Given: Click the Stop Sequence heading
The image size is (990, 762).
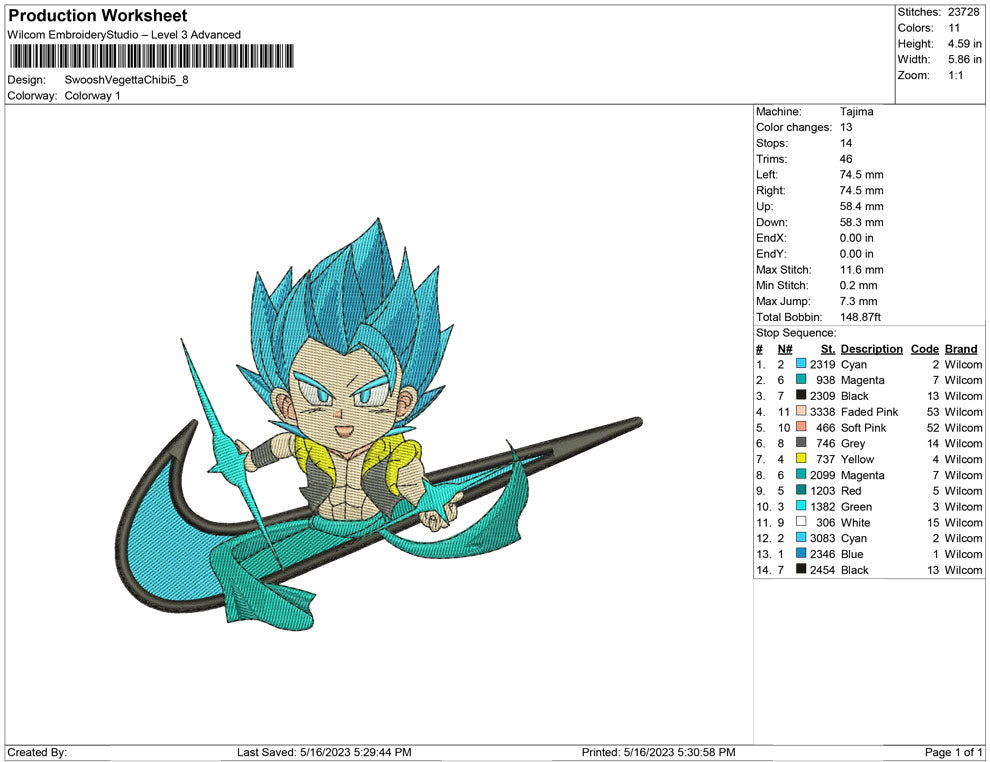Looking at the screenshot, I should tap(796, 333).
